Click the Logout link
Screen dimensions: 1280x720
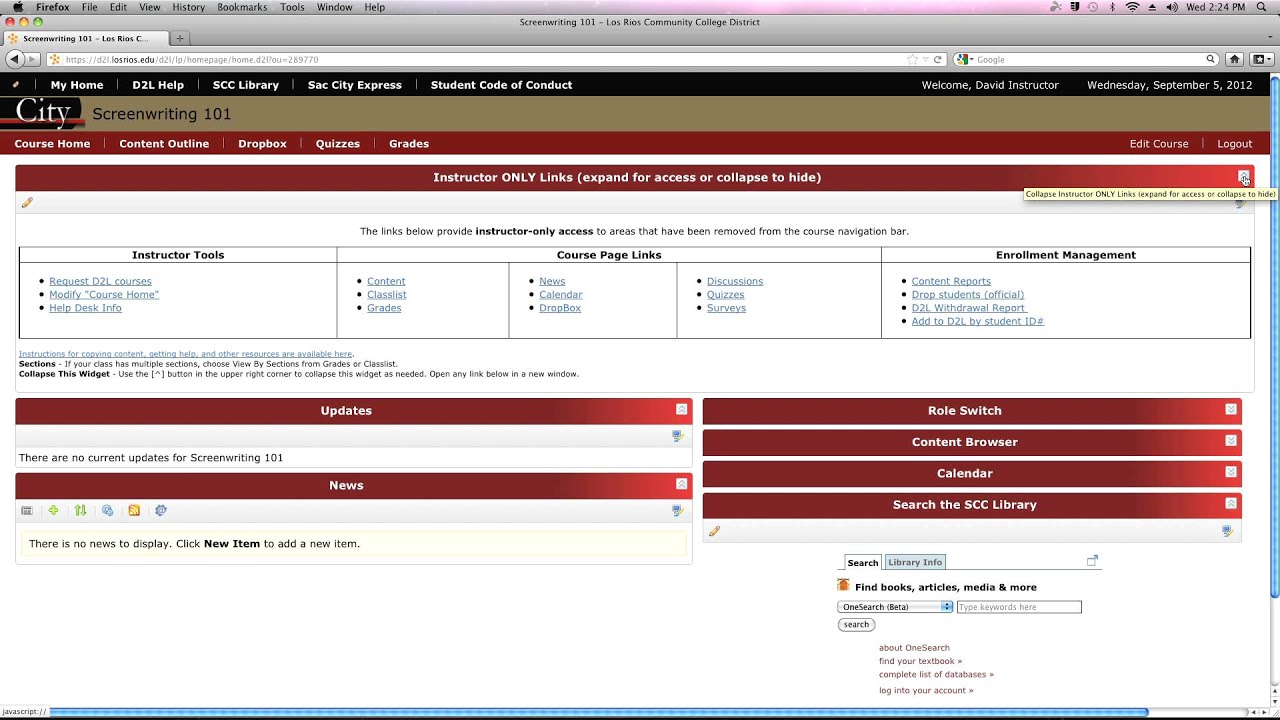[x=1234, y=144]
